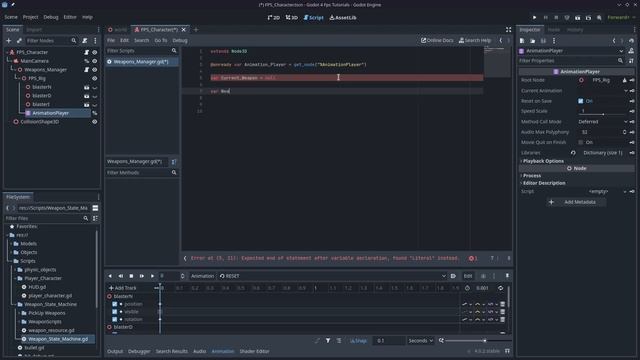640x360 pixels.
Task: Open the Scene menu
Action: coord(11,17)
